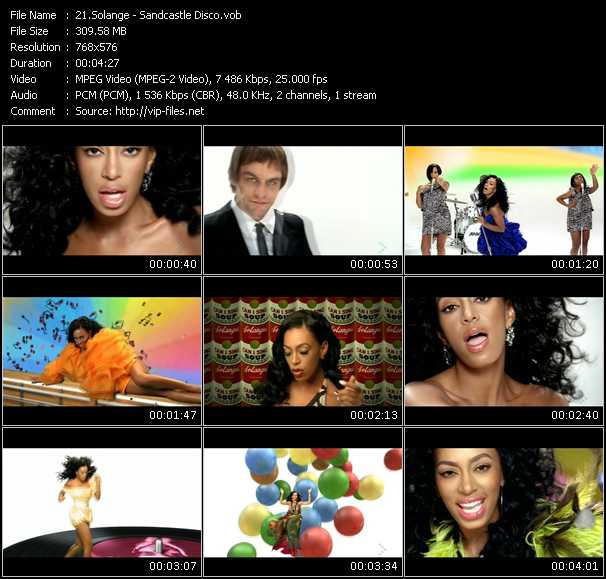Image resolution: width=606 pixels, height=579 pixels.
Task: Click the Audio line 'PCM (PCM), 1 536 Kbps'
Action: point(131,95)
